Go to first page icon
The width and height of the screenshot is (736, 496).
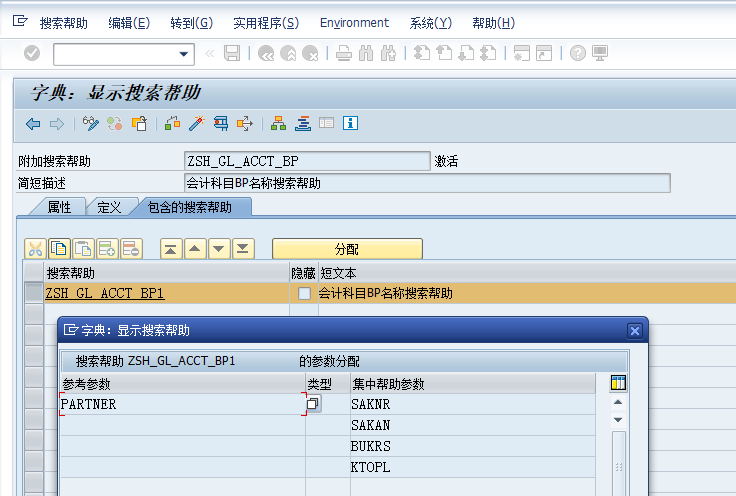click(422, 53)
